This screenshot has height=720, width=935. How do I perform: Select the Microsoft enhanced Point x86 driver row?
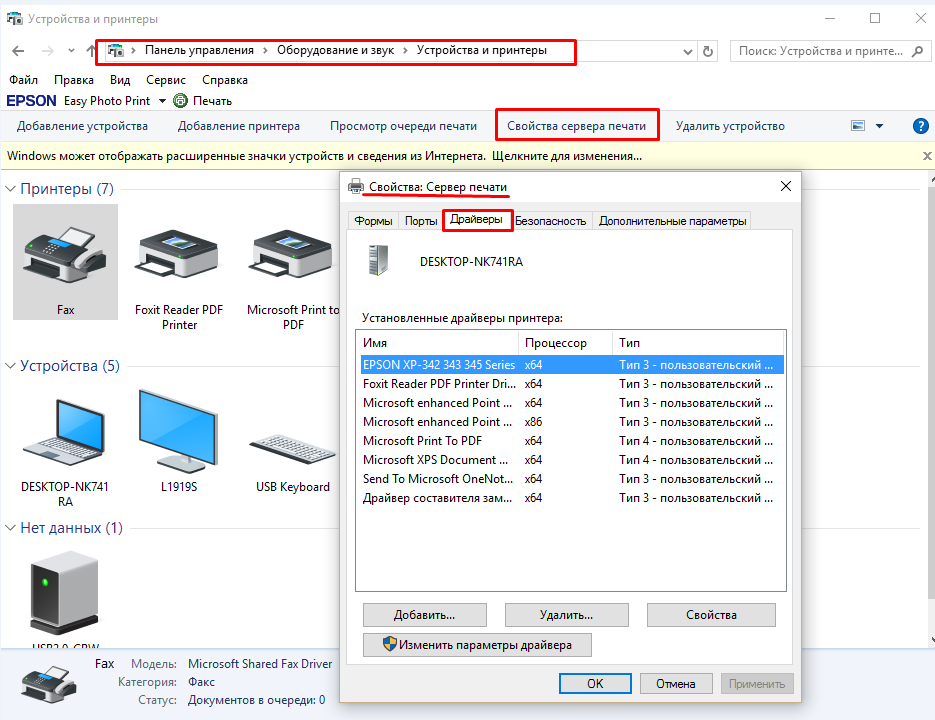click(572, 422)
